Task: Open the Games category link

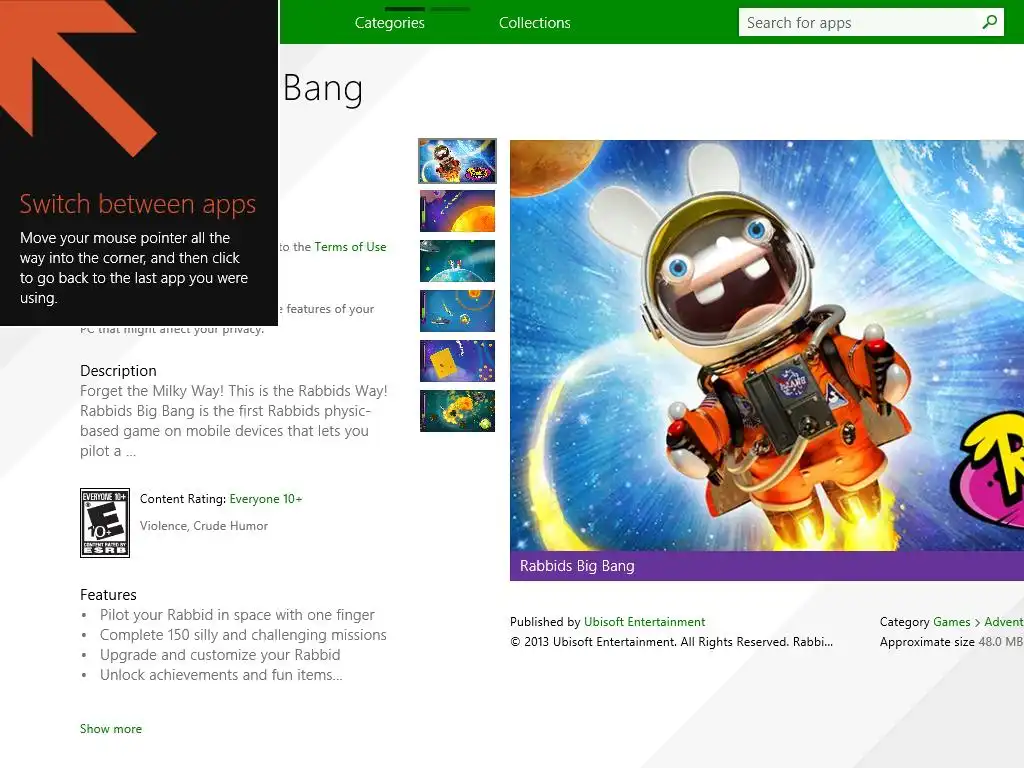Action: tap(952, 622)
